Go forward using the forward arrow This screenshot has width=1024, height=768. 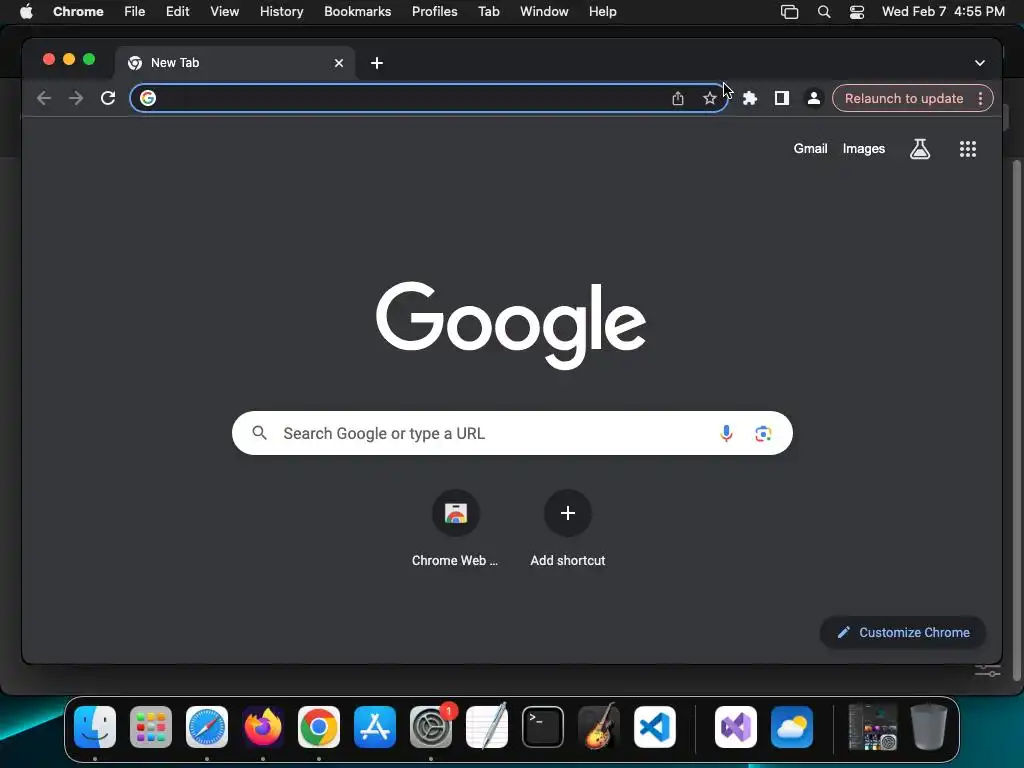click(76, 98)
